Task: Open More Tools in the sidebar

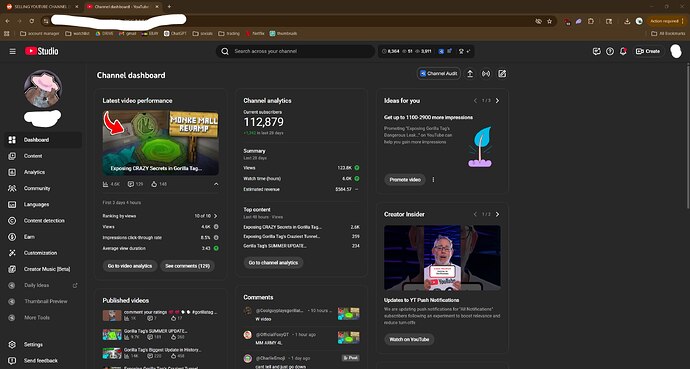Action: coord(43,318)
